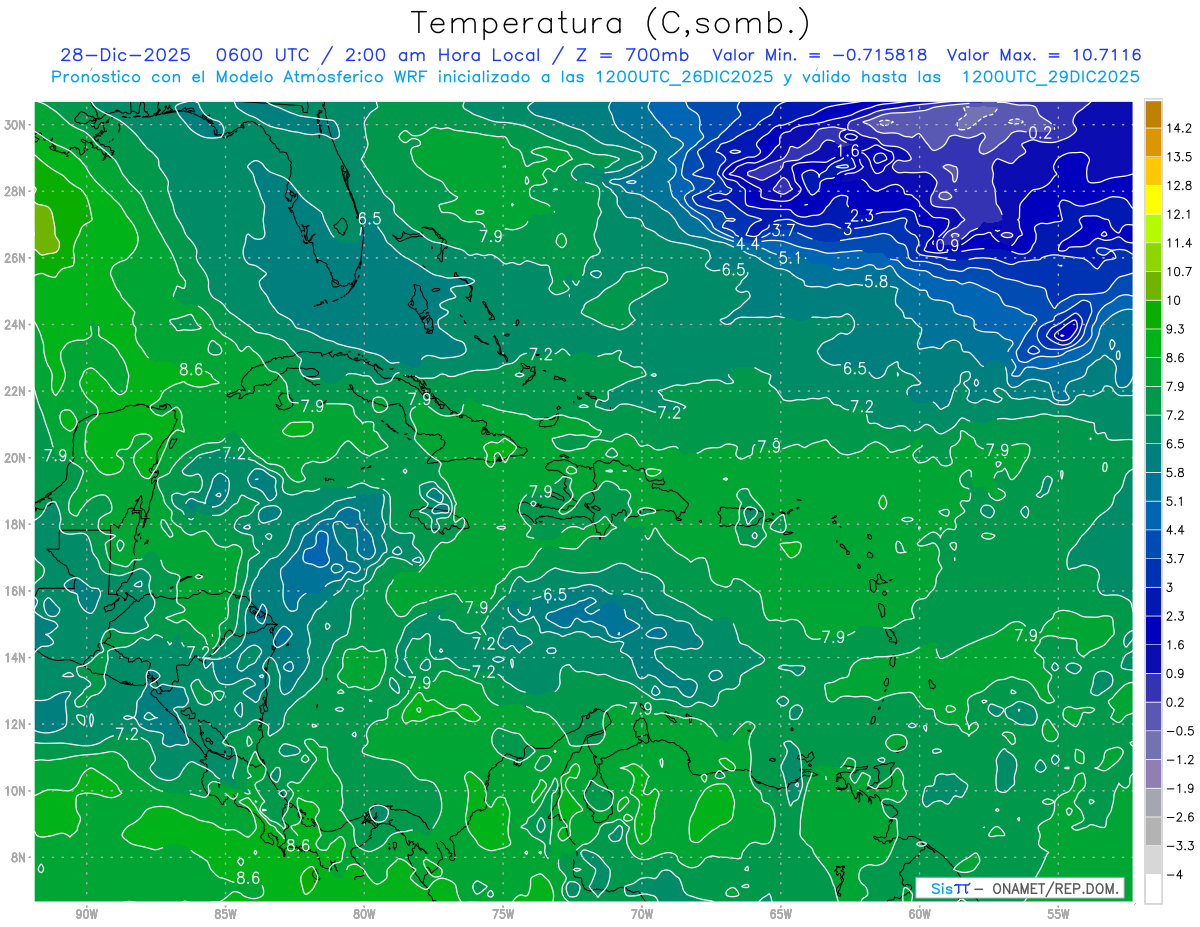This screenshot has height=927, width=1200.
Task: Click colorbar label '11.4'
Action: tap(1179, 243)
